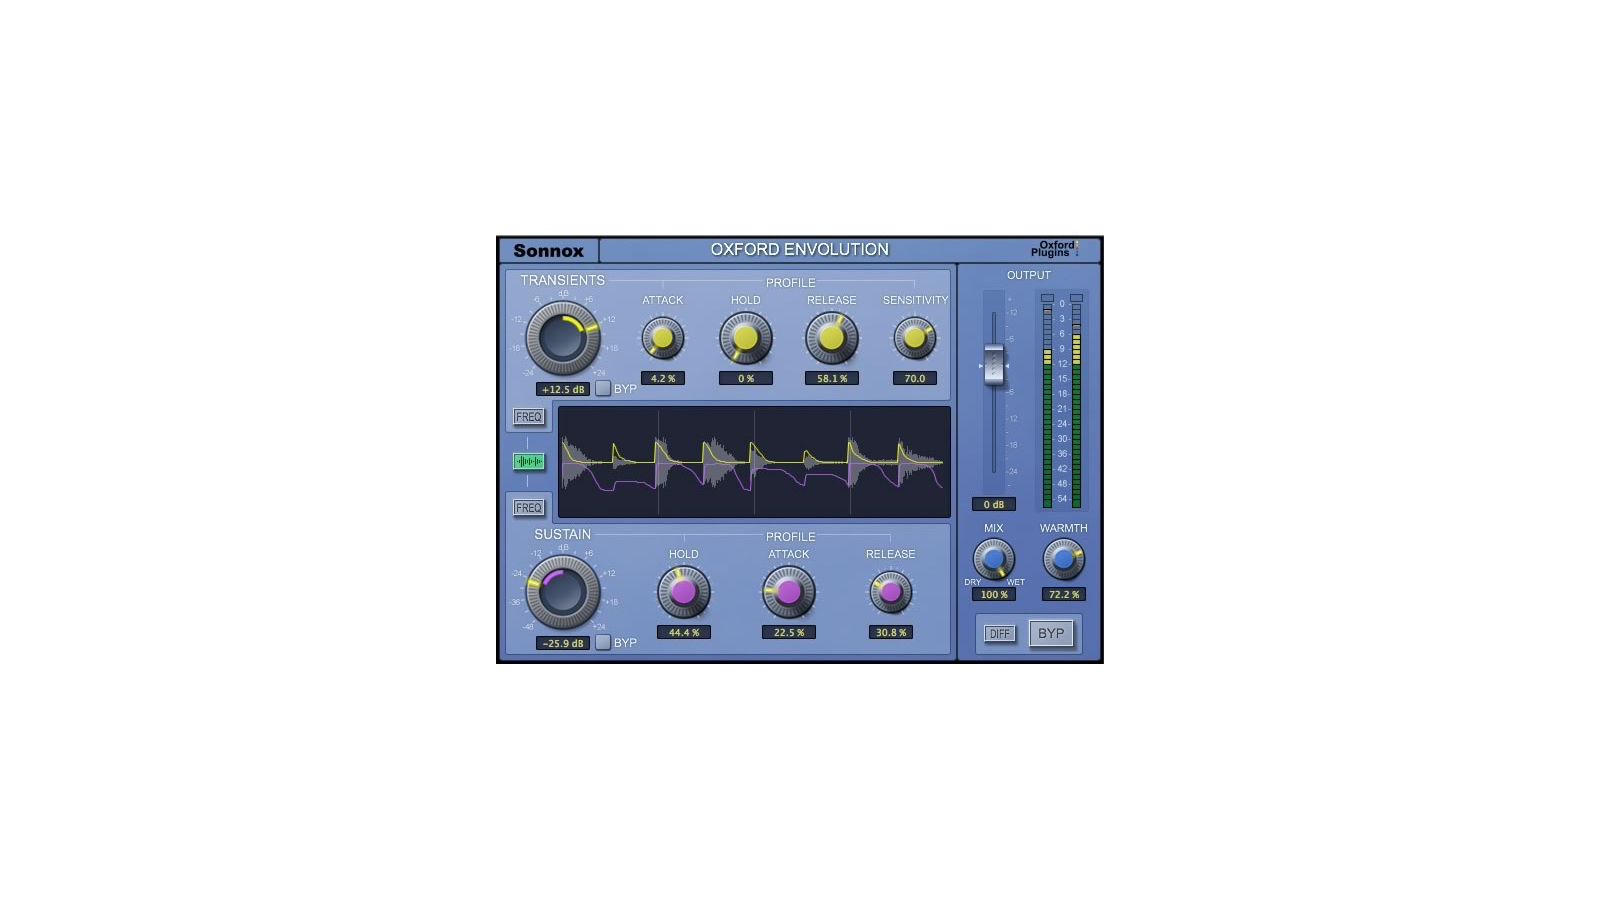Click the Sustain Hold 44.4 % field

pos(684,632)
